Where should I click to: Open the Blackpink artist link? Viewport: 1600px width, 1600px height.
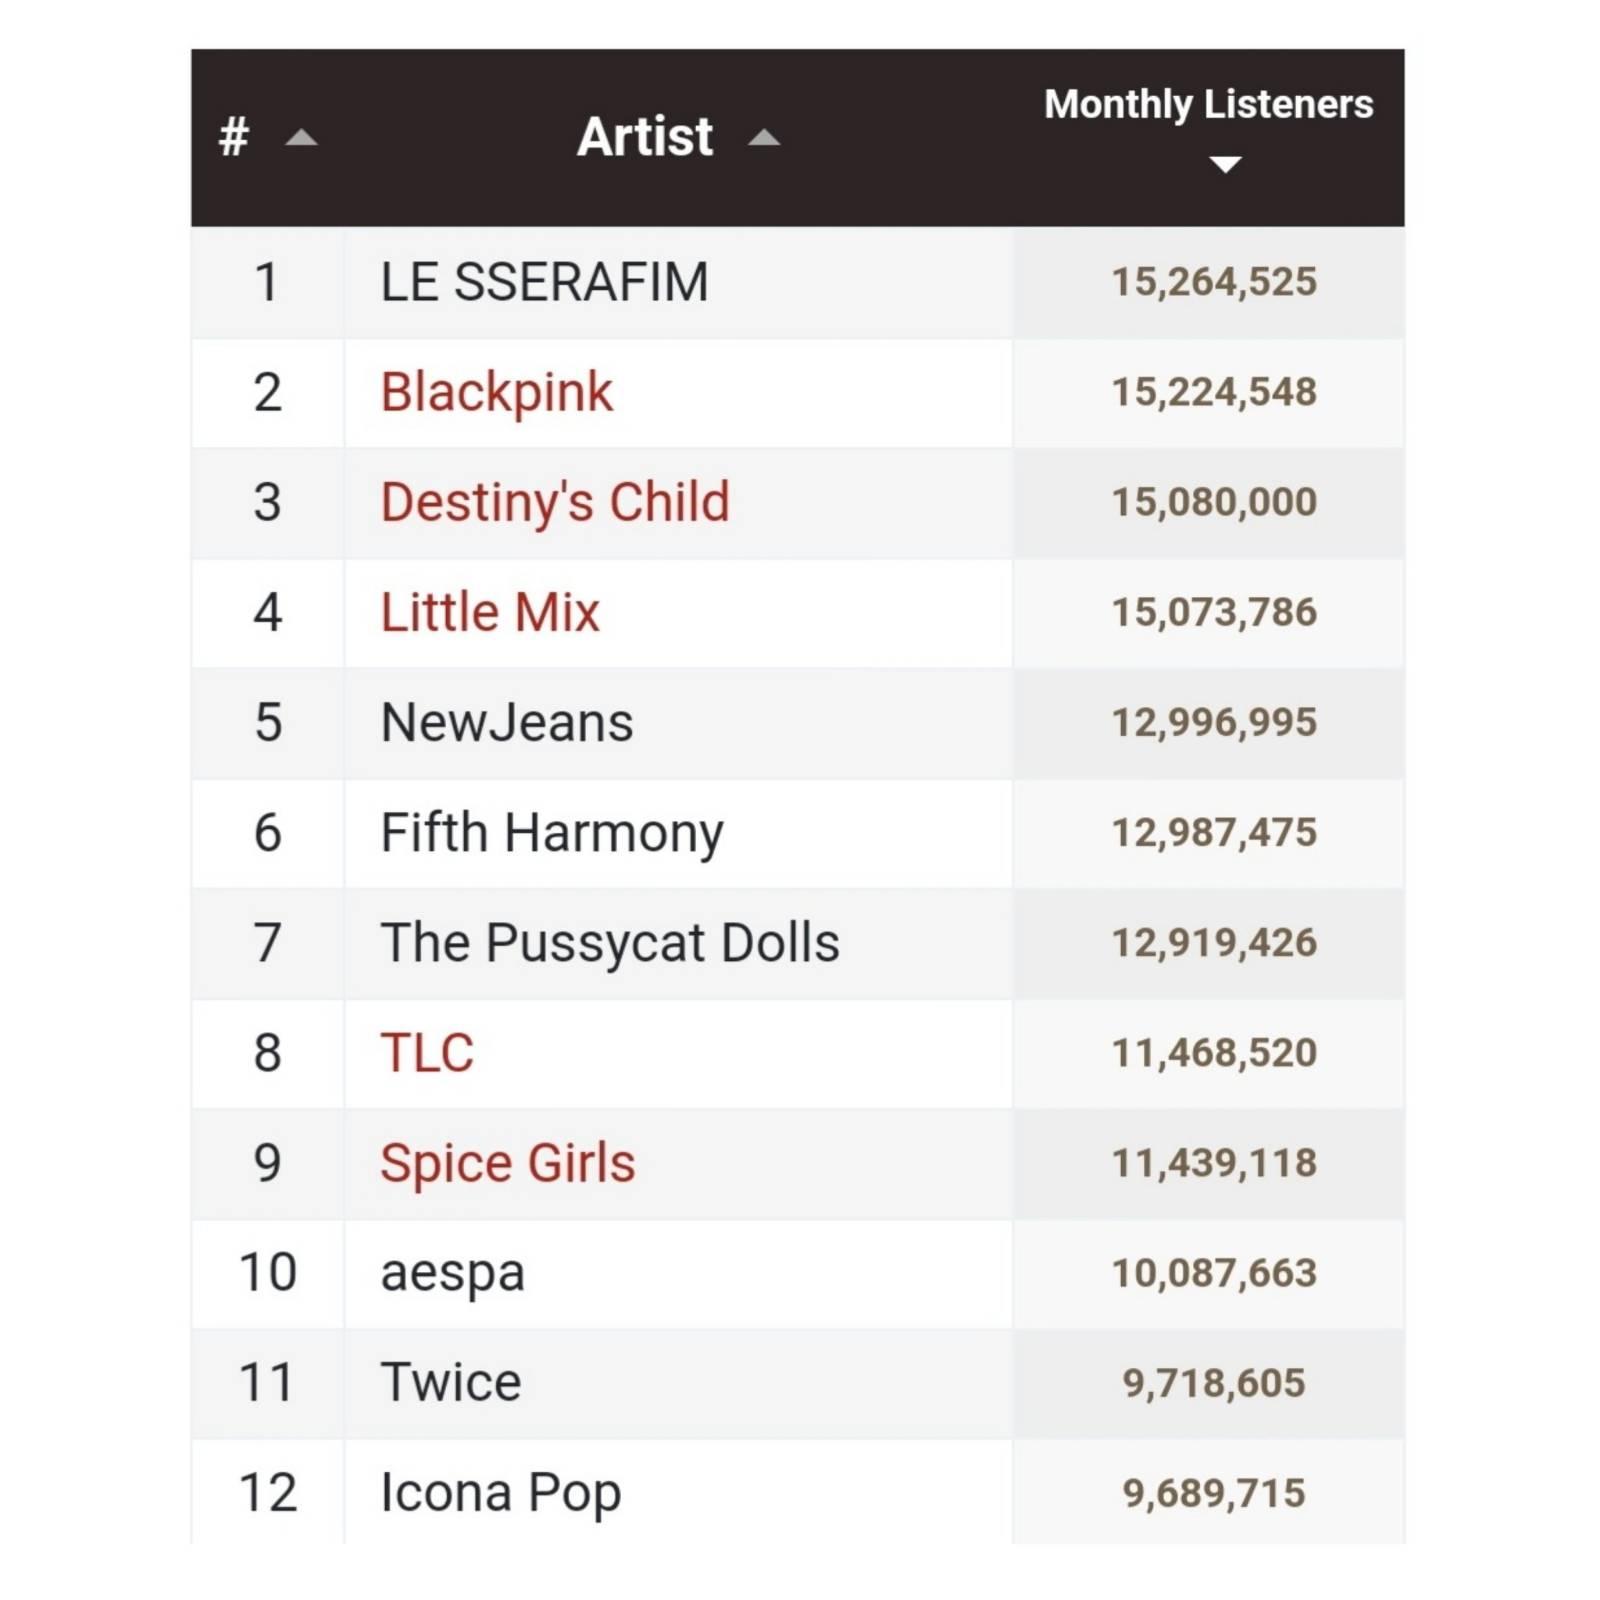(496, 392)
